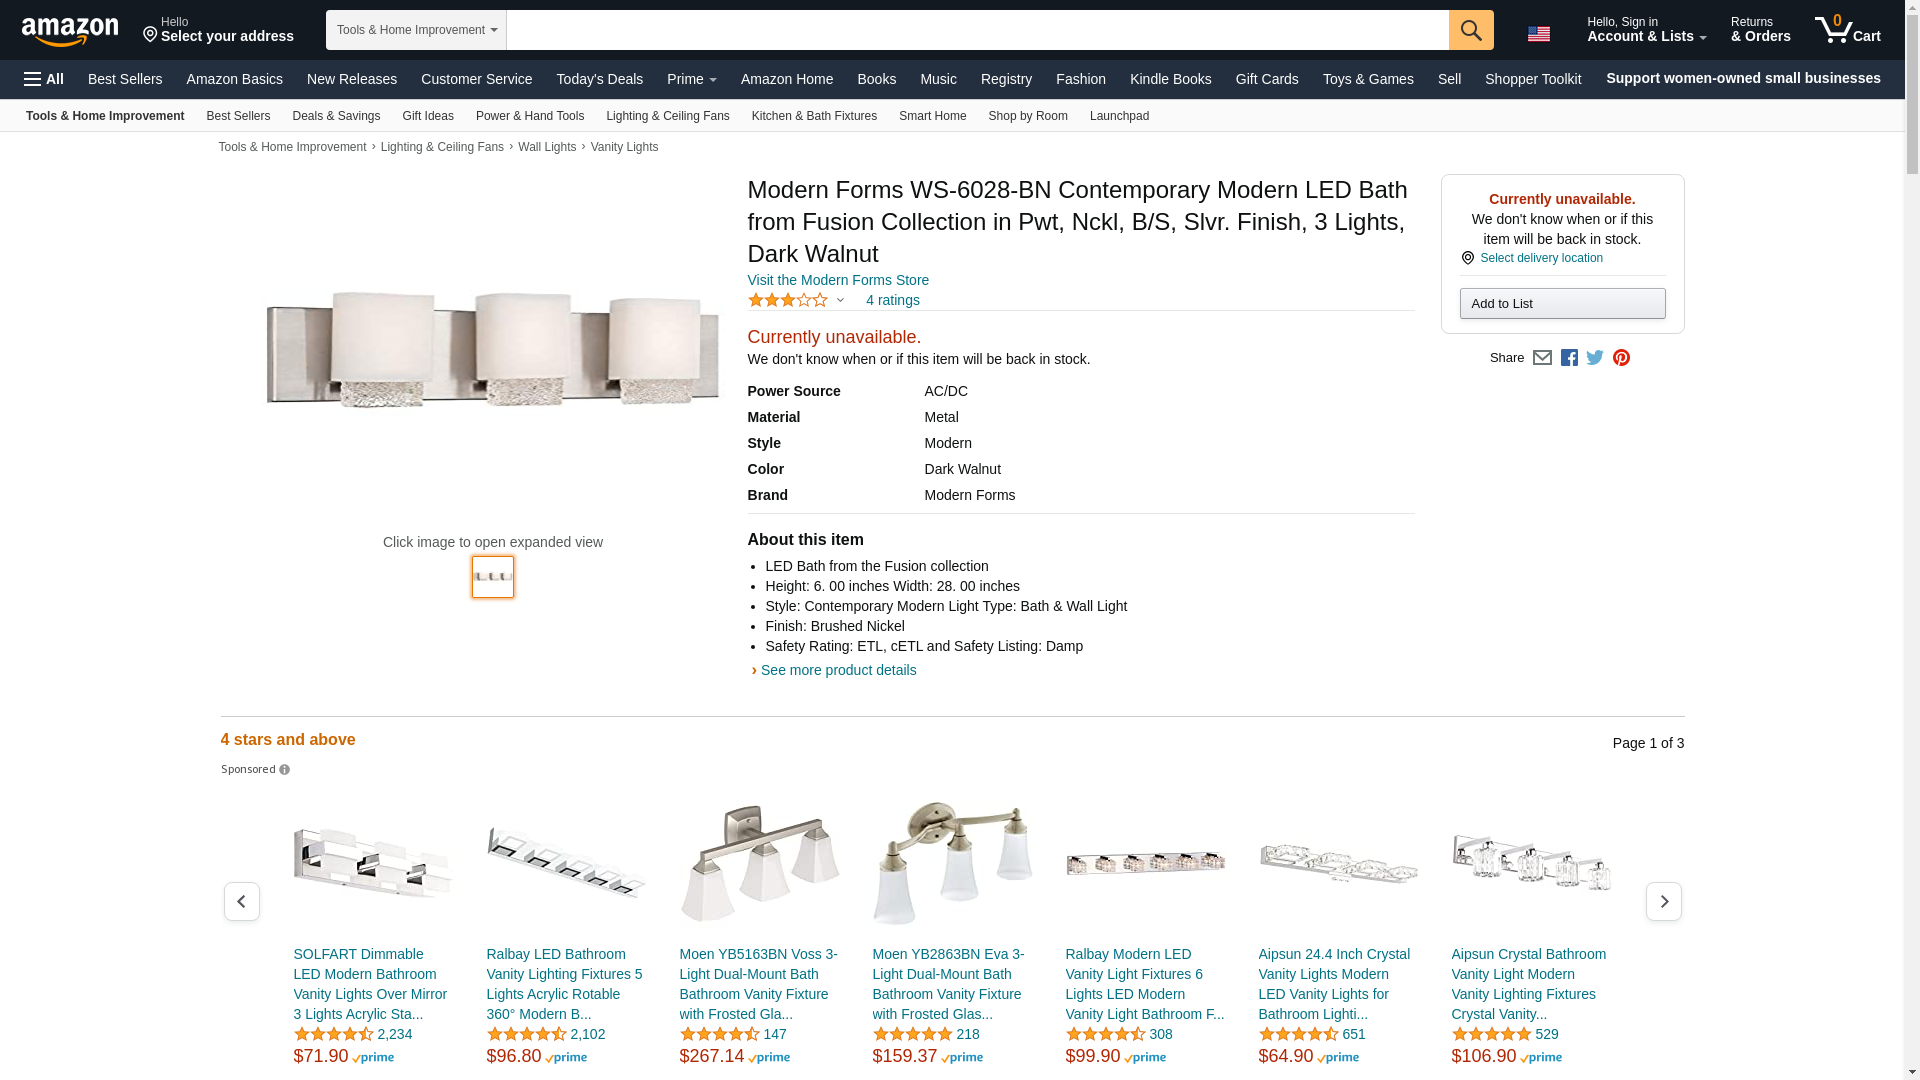This screenshot has width=1920, height=1080.
Task: Expand the search category dropdown
Action: click(416, 30)
